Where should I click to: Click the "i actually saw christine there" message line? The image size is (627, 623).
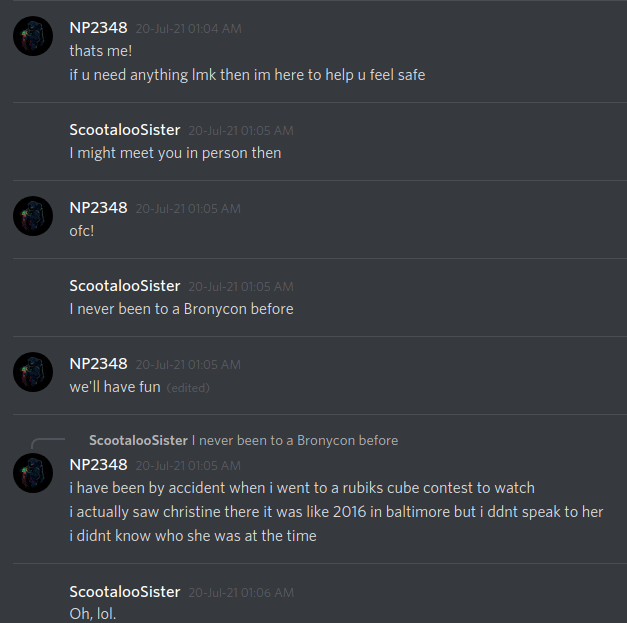[336, 512]
